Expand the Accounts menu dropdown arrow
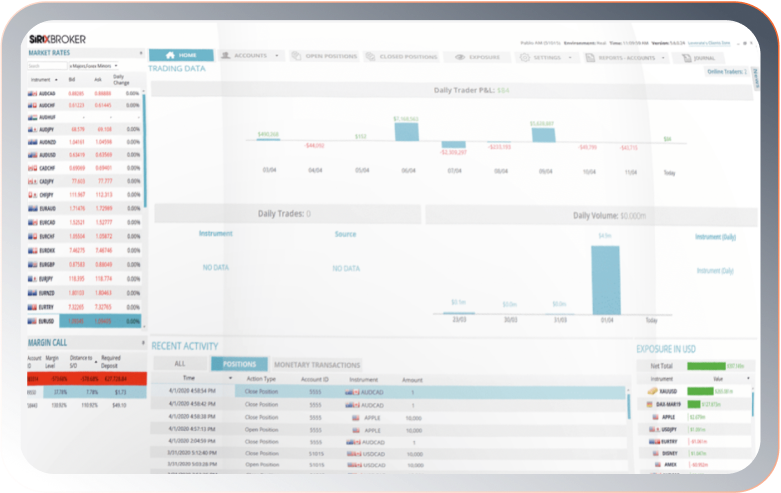The image size is (781, 493). (x=276, y=57)
